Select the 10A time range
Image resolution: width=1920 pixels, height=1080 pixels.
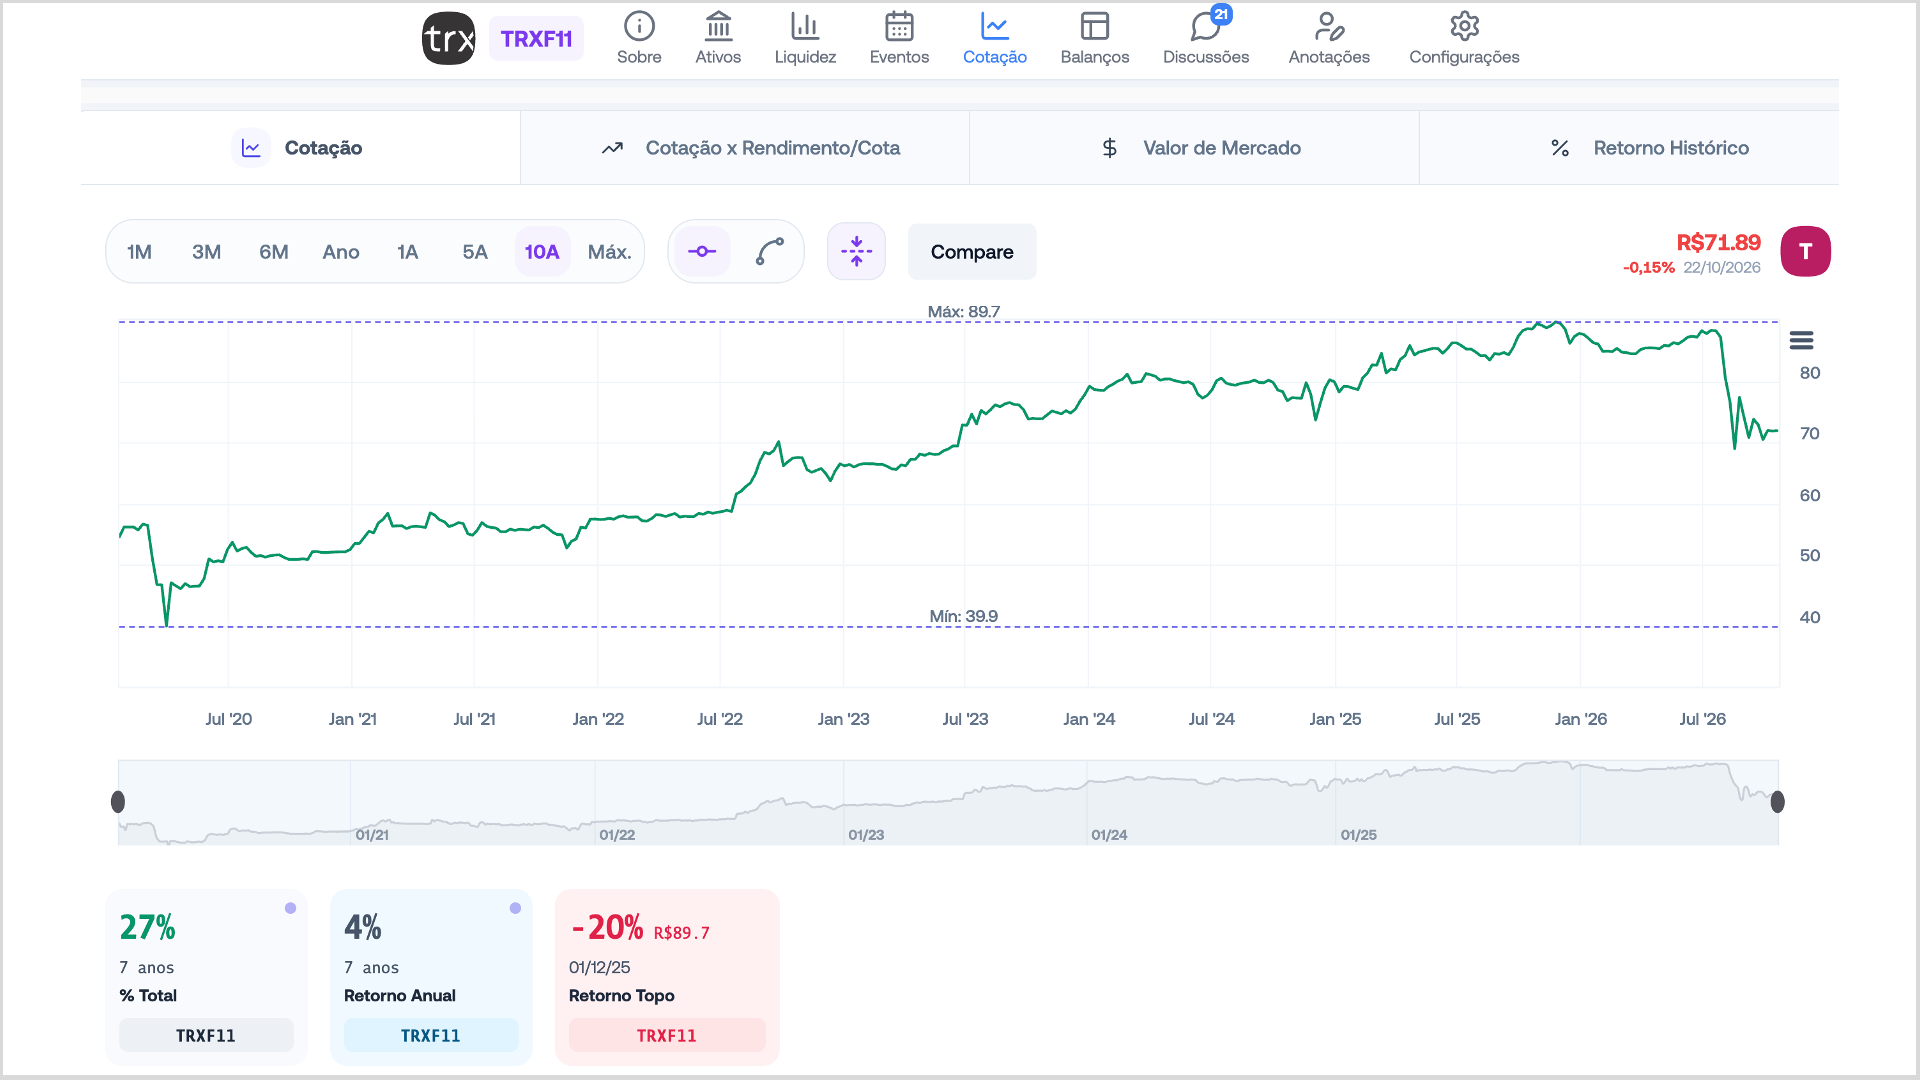coord(542,252)
